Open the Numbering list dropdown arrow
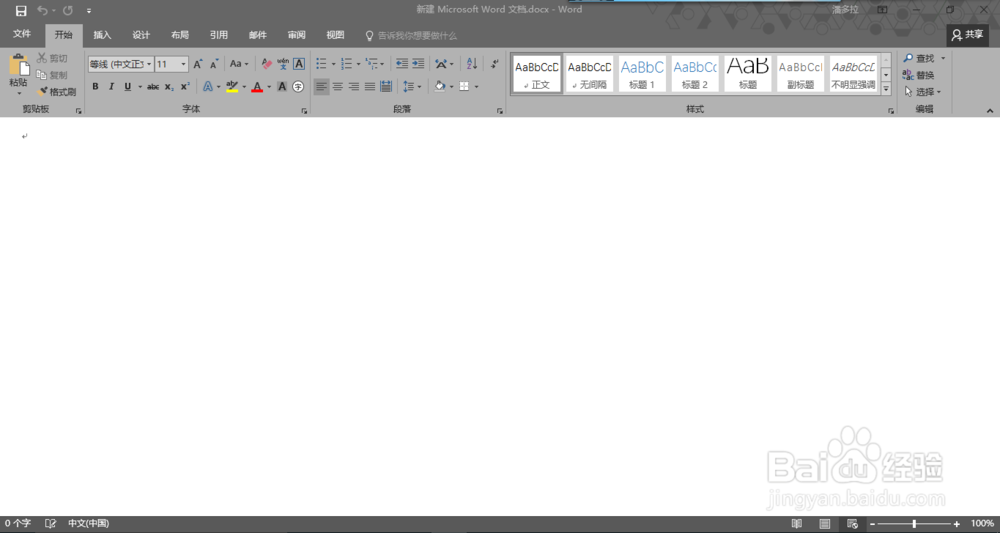Screen dimensions: 1000x533 (x=358, y=64)
